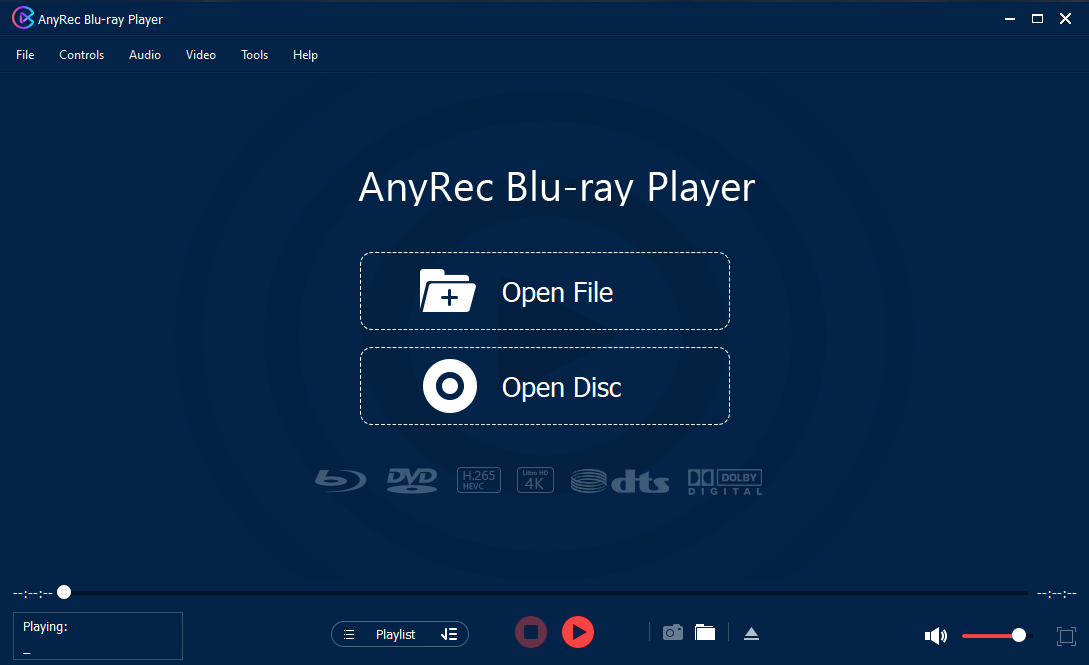1089x665 pixels.
Task: Start playback with the red play button
Action: 578,632
